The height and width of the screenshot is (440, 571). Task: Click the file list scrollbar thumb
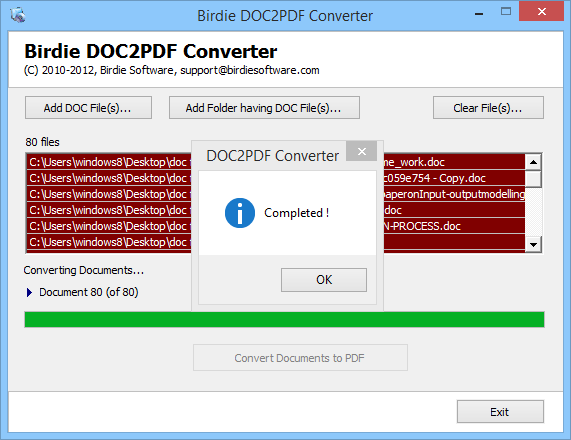[x=533, y=179]
